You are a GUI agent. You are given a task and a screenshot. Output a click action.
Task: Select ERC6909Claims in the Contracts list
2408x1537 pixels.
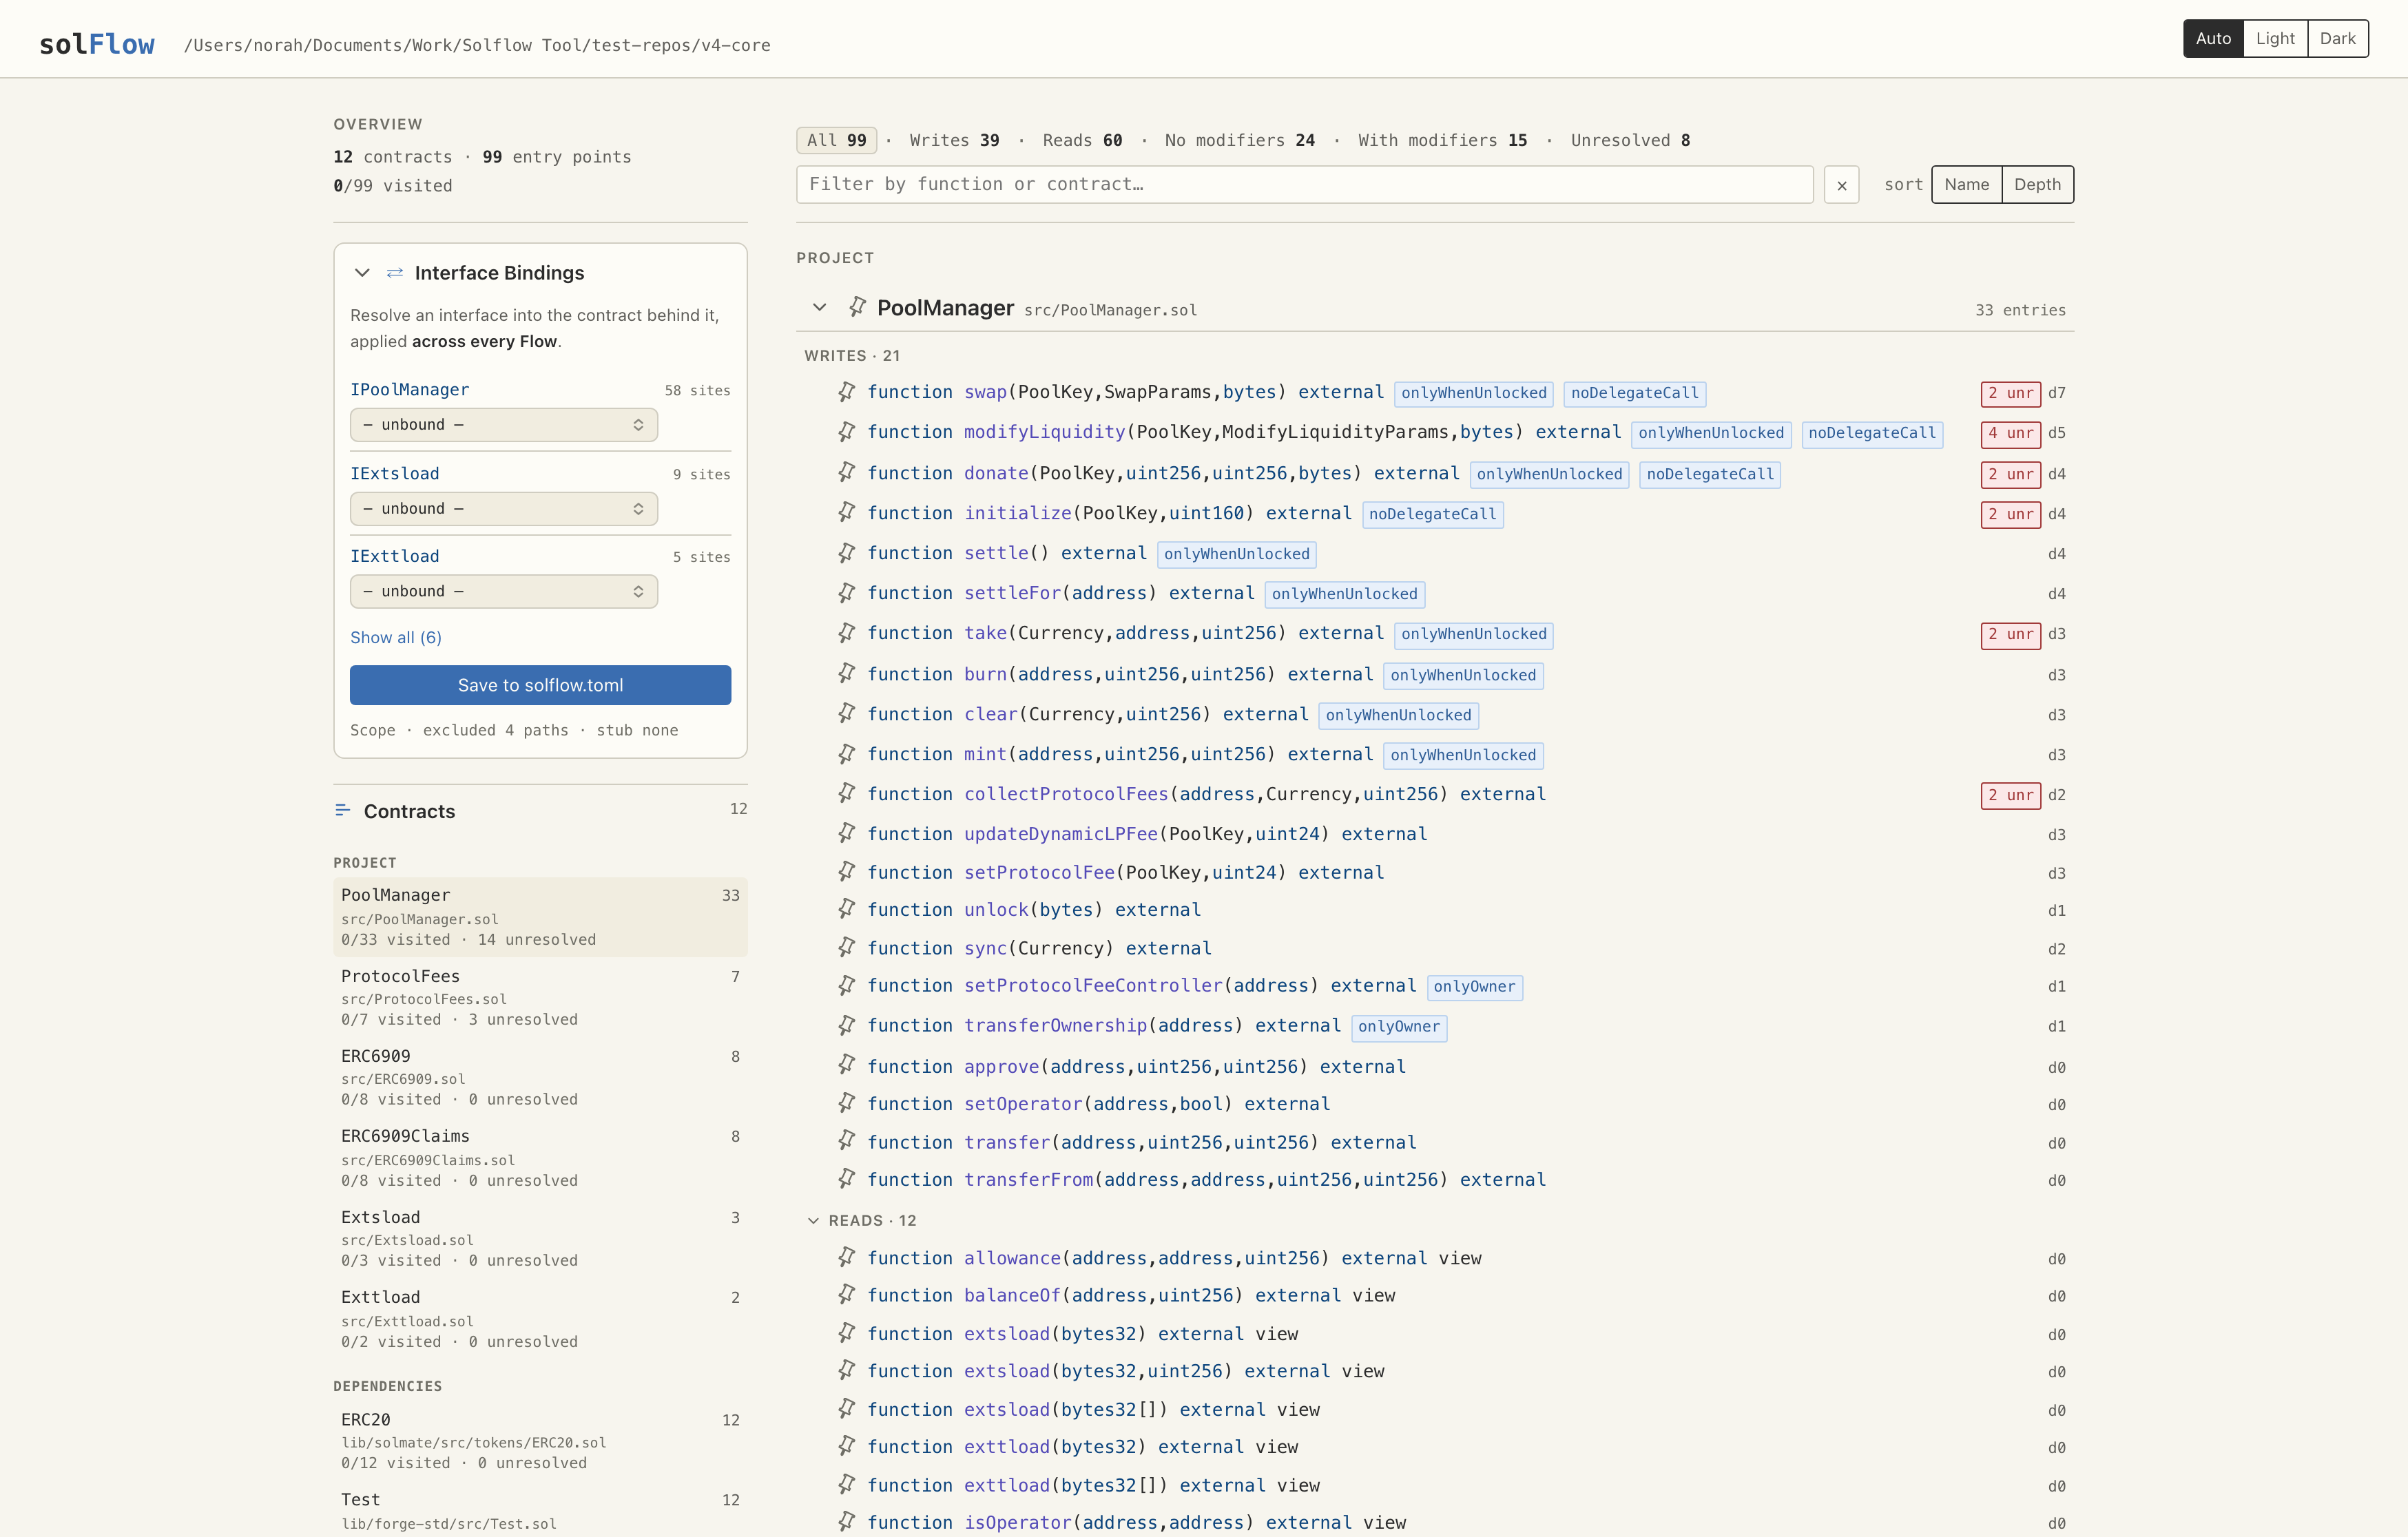(540, 1157)
